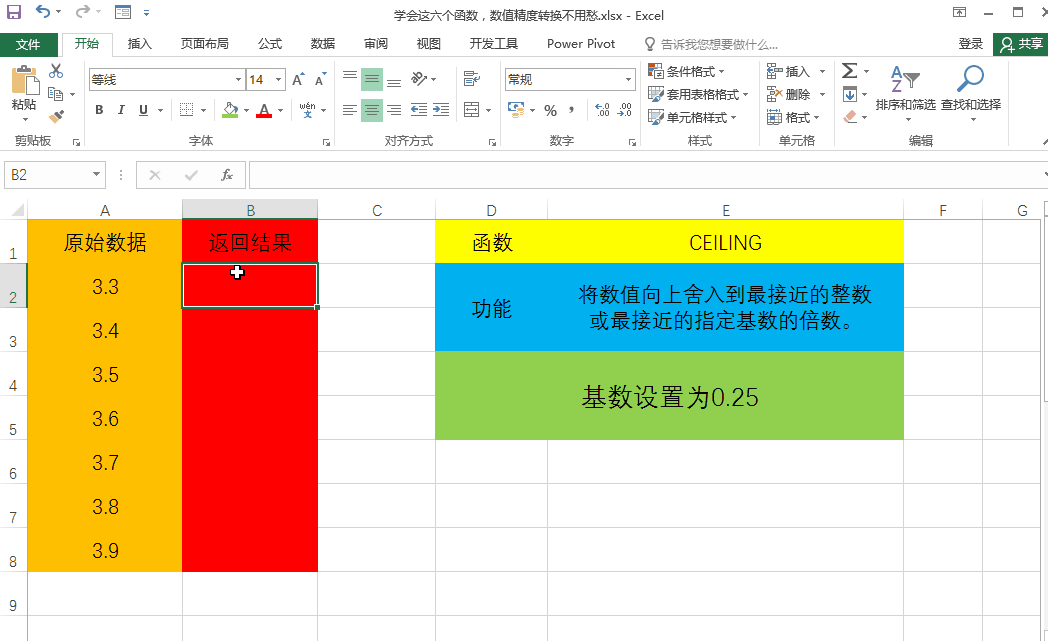
Task: Switch to the 数据 data tab
Action: point(323,44)
